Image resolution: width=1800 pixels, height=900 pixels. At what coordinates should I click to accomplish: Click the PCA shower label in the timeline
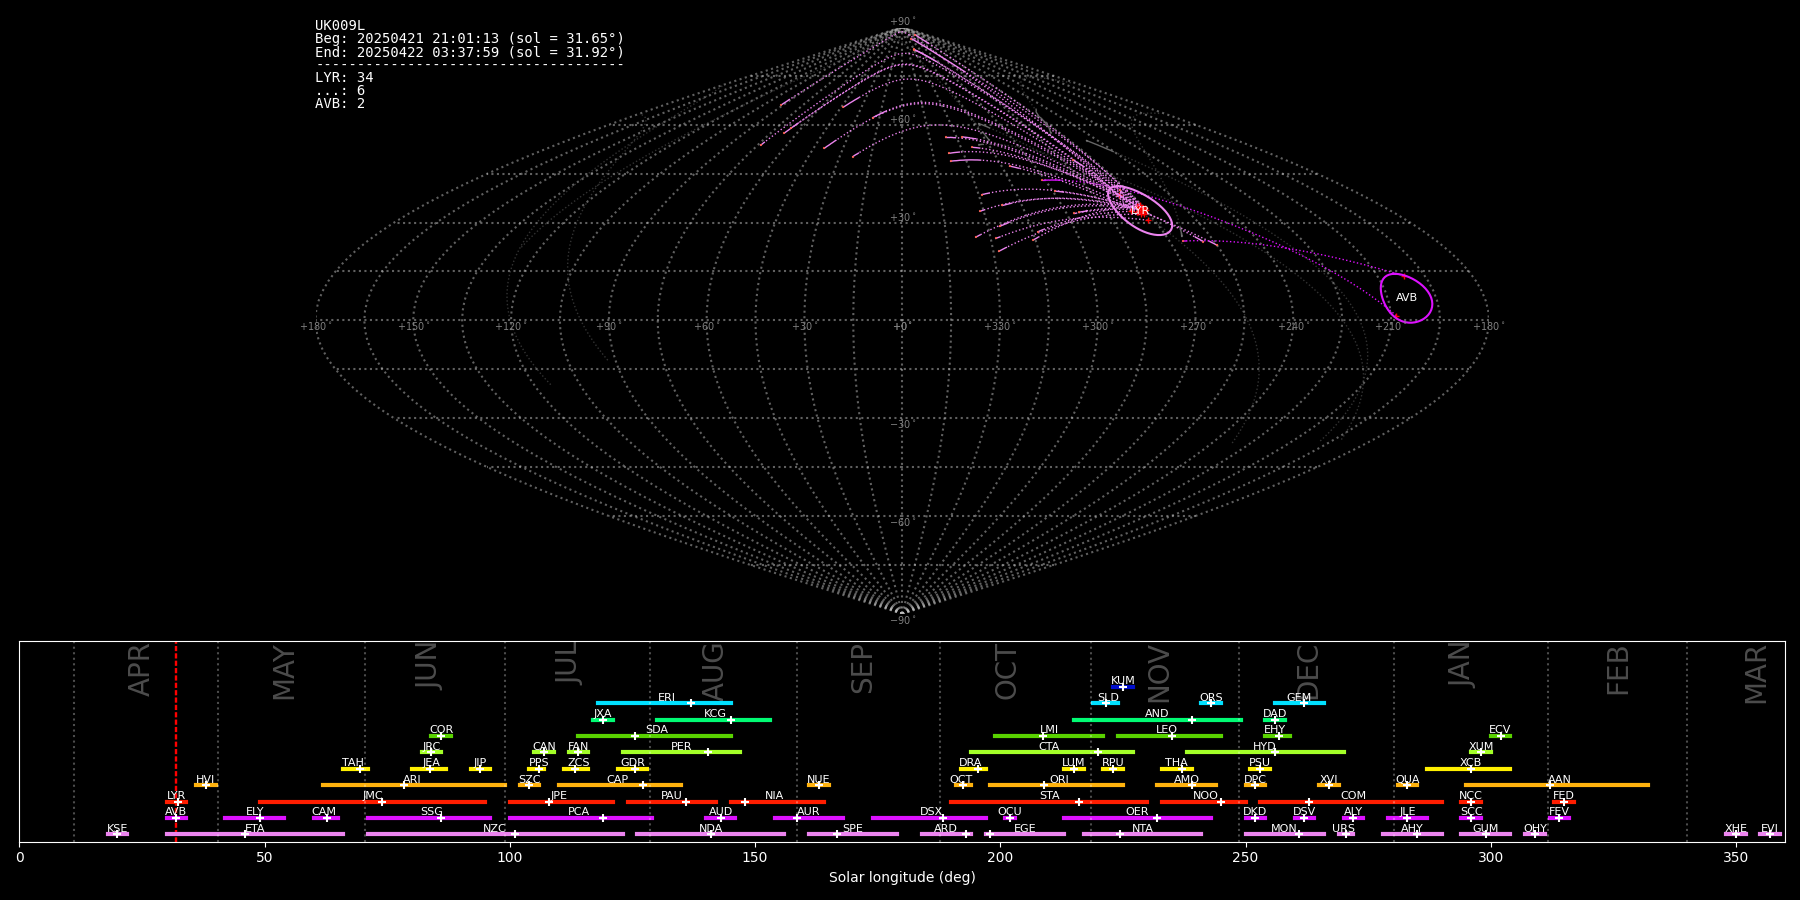point(579,812)
